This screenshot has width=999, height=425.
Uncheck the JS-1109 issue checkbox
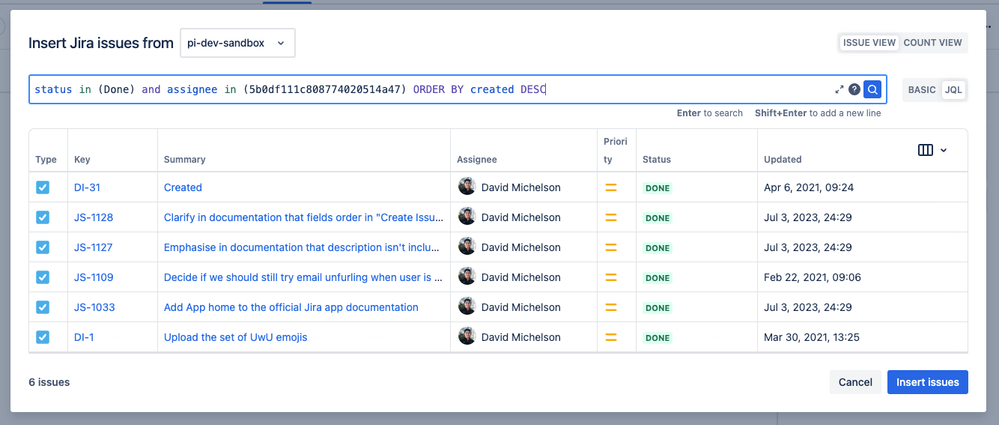[43, 277]
